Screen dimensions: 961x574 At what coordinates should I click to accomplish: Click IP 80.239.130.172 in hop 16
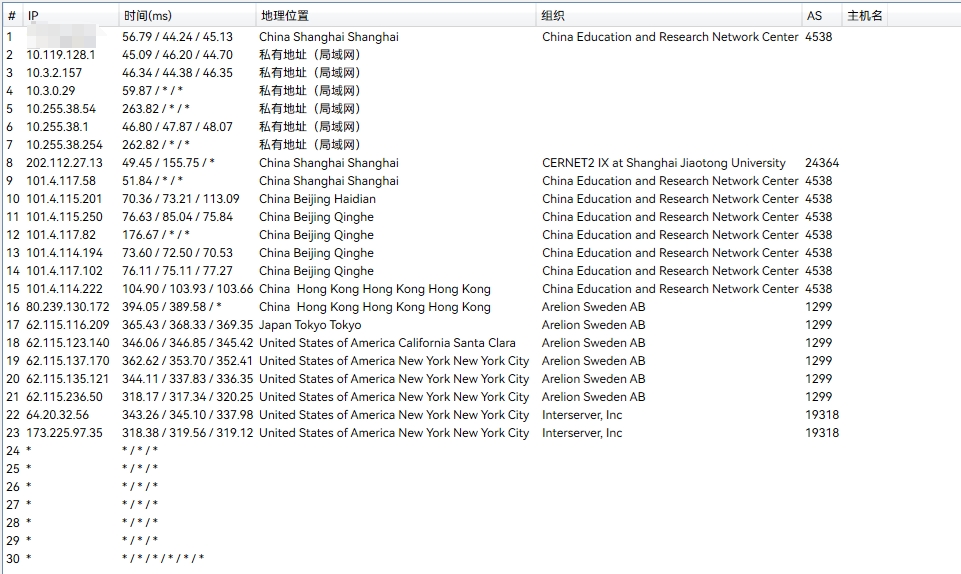click(67, 307)
